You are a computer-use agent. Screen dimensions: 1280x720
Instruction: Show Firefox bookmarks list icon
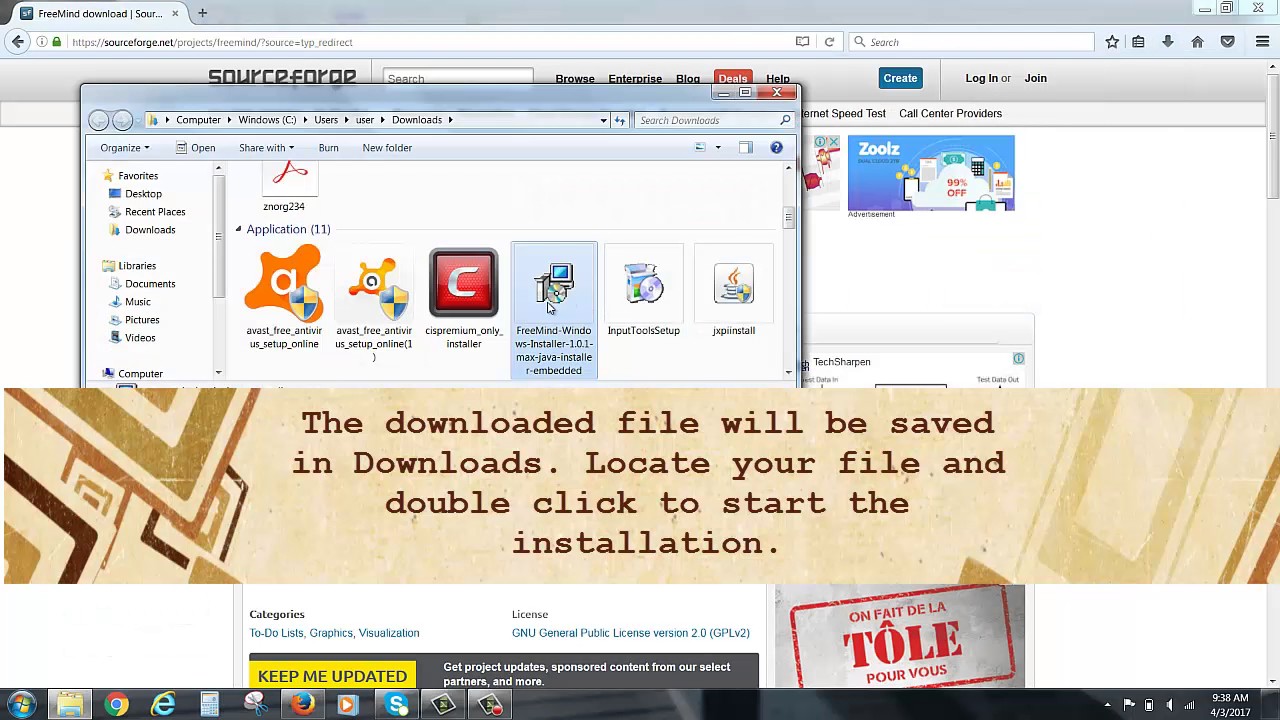1138,42
